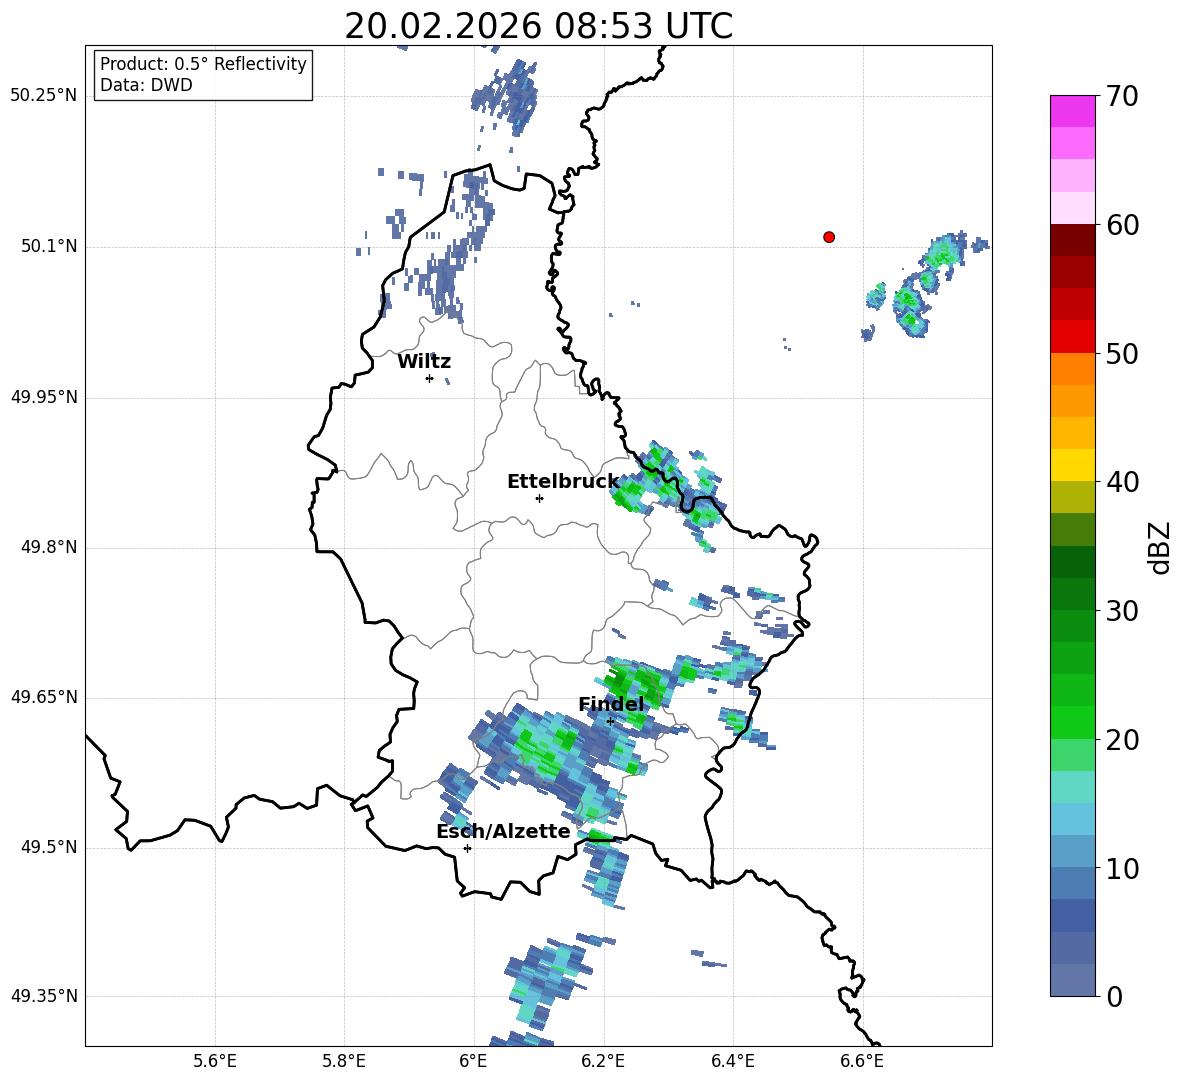Click the 30 tick label on colorbar
1184x1081 pixels.
click(1122, 611)
